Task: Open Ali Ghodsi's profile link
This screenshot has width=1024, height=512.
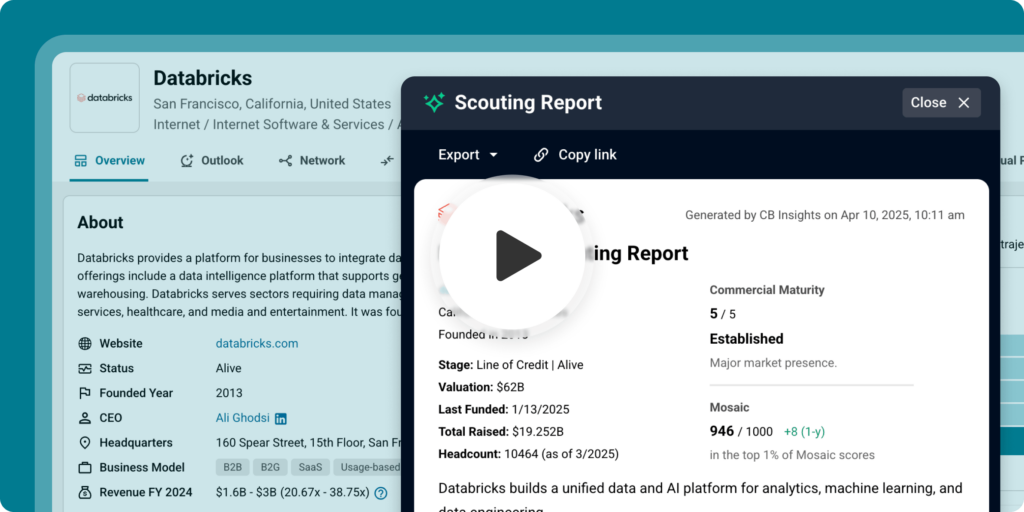Action: pos(242,418)
